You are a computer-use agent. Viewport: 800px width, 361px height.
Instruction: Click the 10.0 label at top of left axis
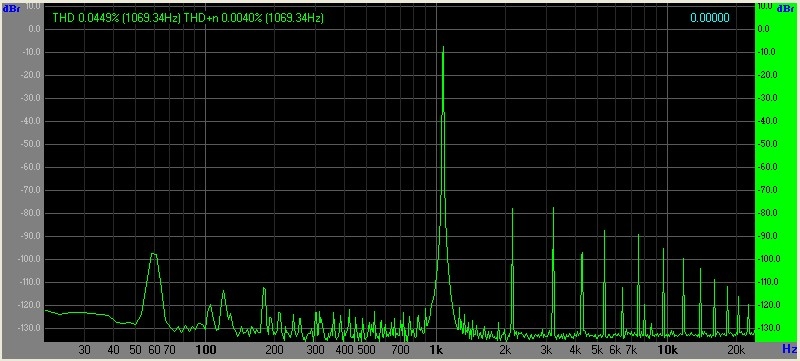tap(32, 6)
